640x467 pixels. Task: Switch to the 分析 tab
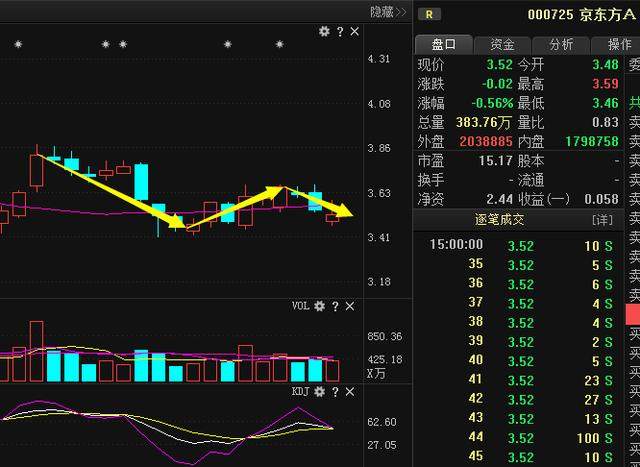pyautogui.click(x=561, y=44)
